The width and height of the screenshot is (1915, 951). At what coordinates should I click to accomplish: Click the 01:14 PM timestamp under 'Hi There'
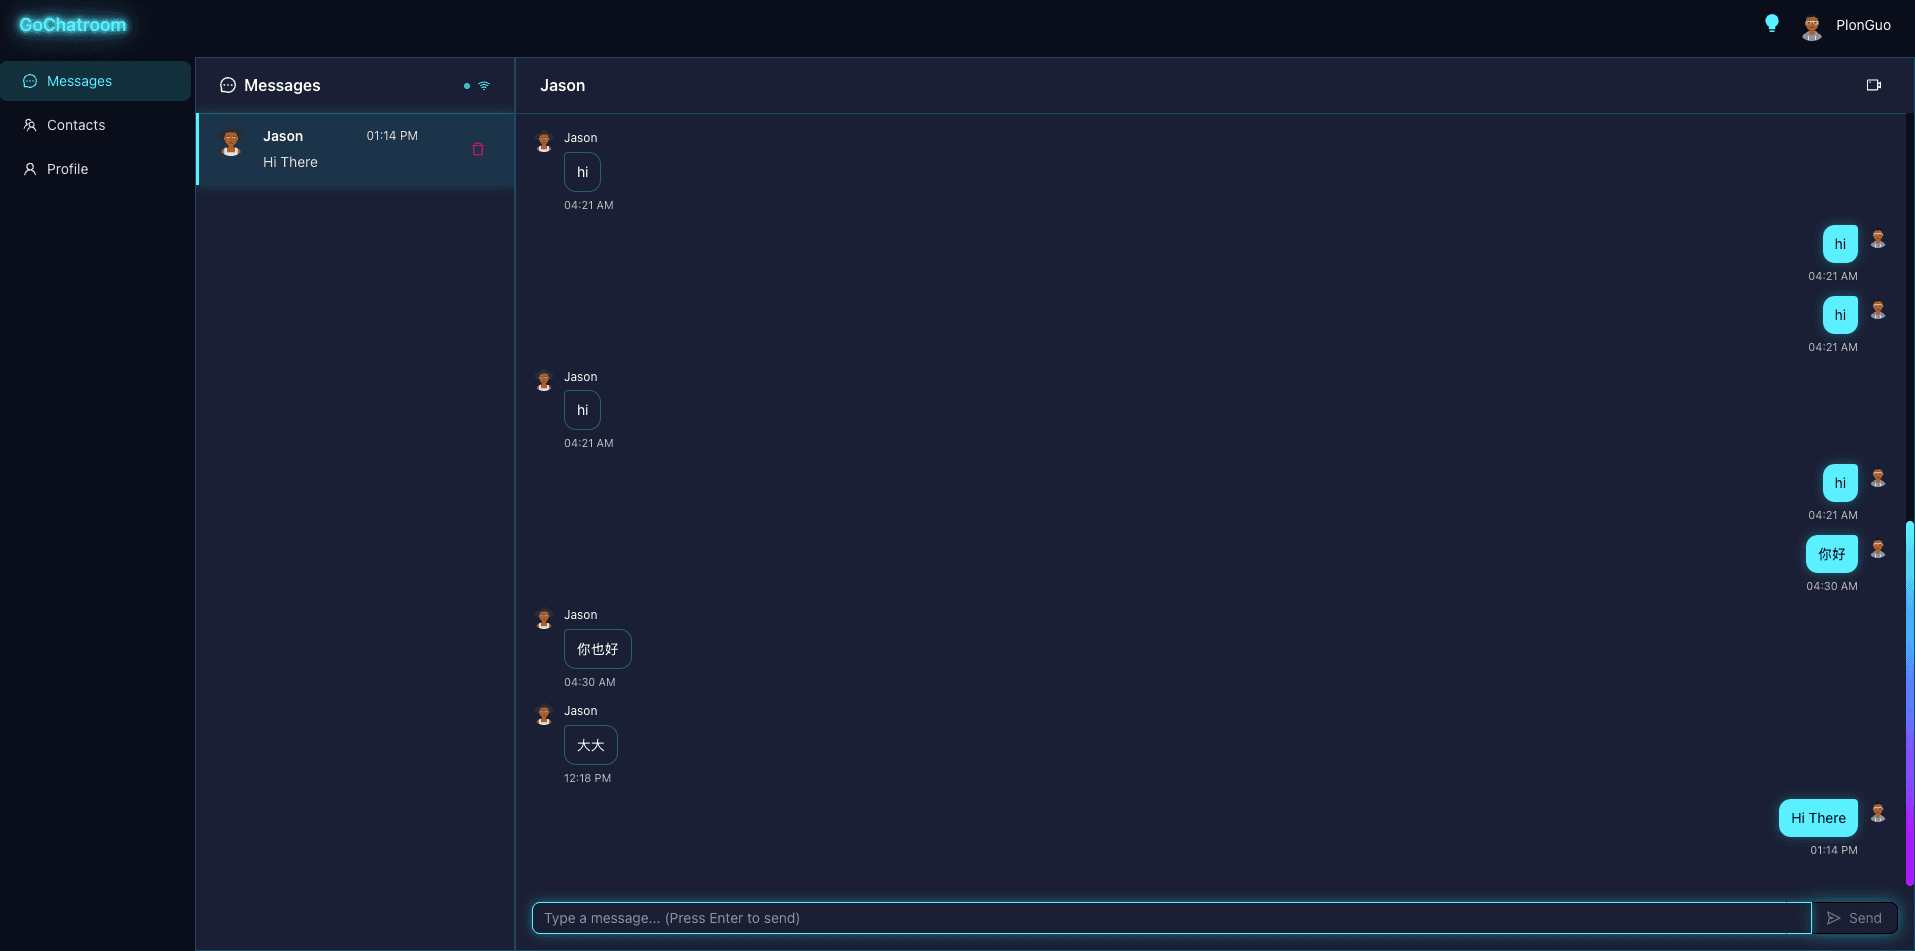point(1834,850)
